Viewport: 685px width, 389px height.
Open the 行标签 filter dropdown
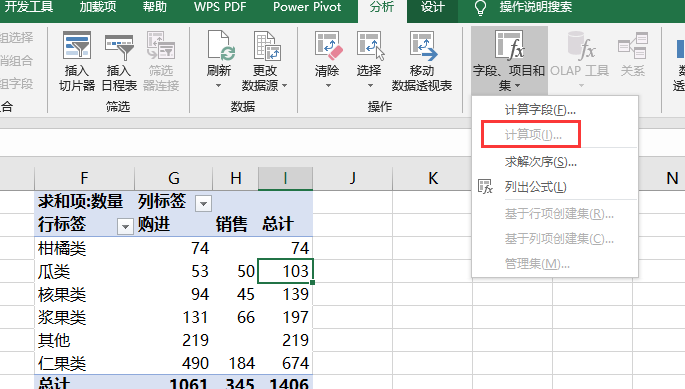click(125, 226)
